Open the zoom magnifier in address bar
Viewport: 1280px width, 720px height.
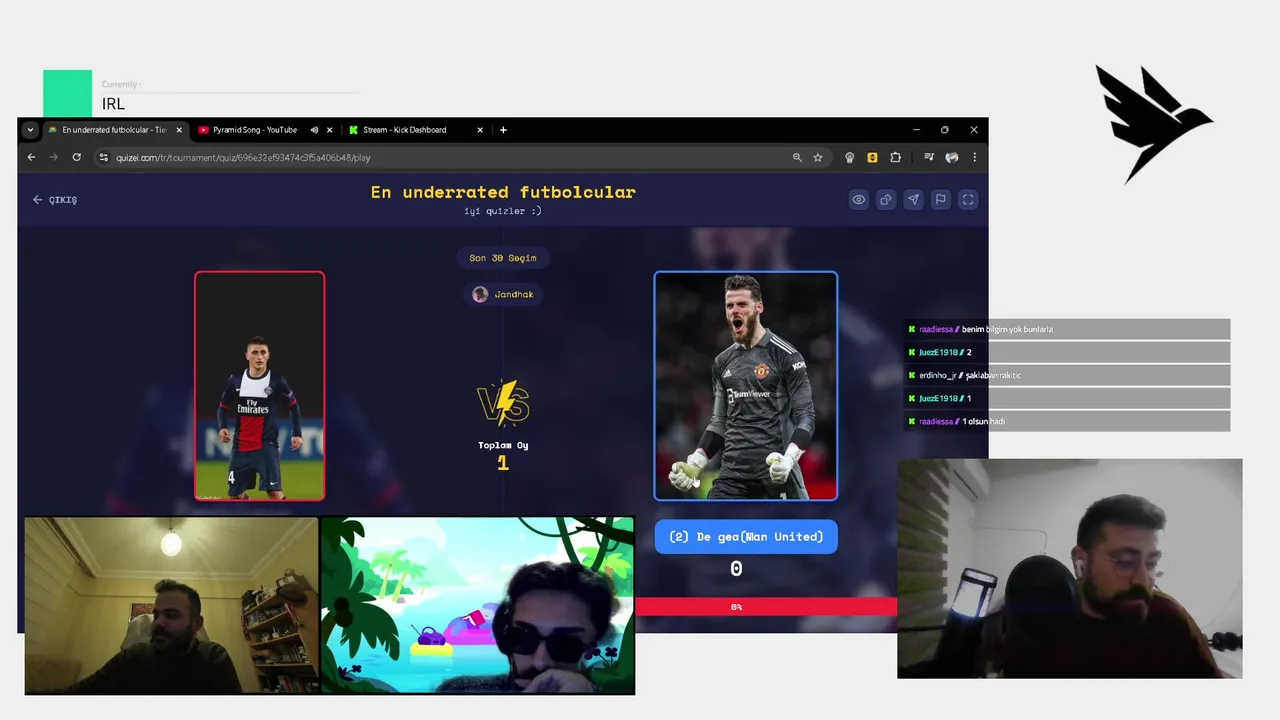coord(797,157)
